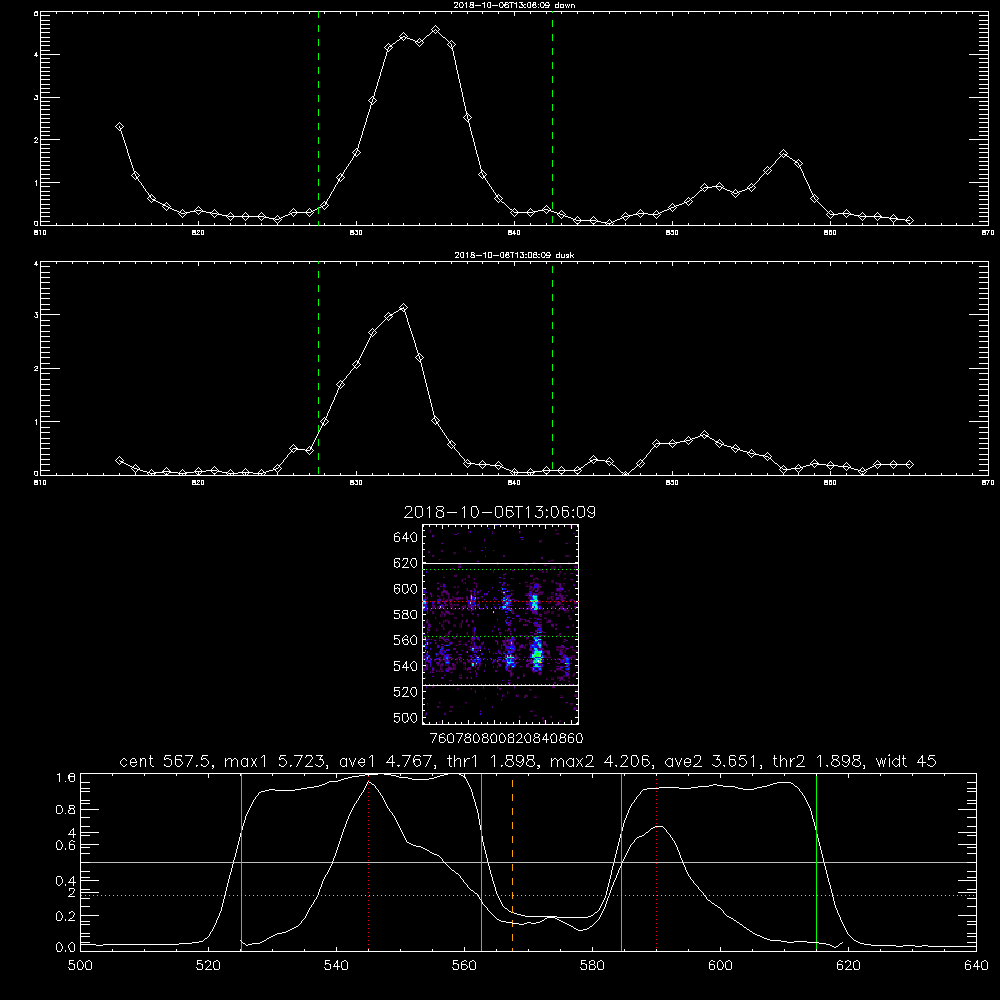Click the green vertical boundary line near 584
Viewport: 1000px width, 1000px height.
pos(621,861)
